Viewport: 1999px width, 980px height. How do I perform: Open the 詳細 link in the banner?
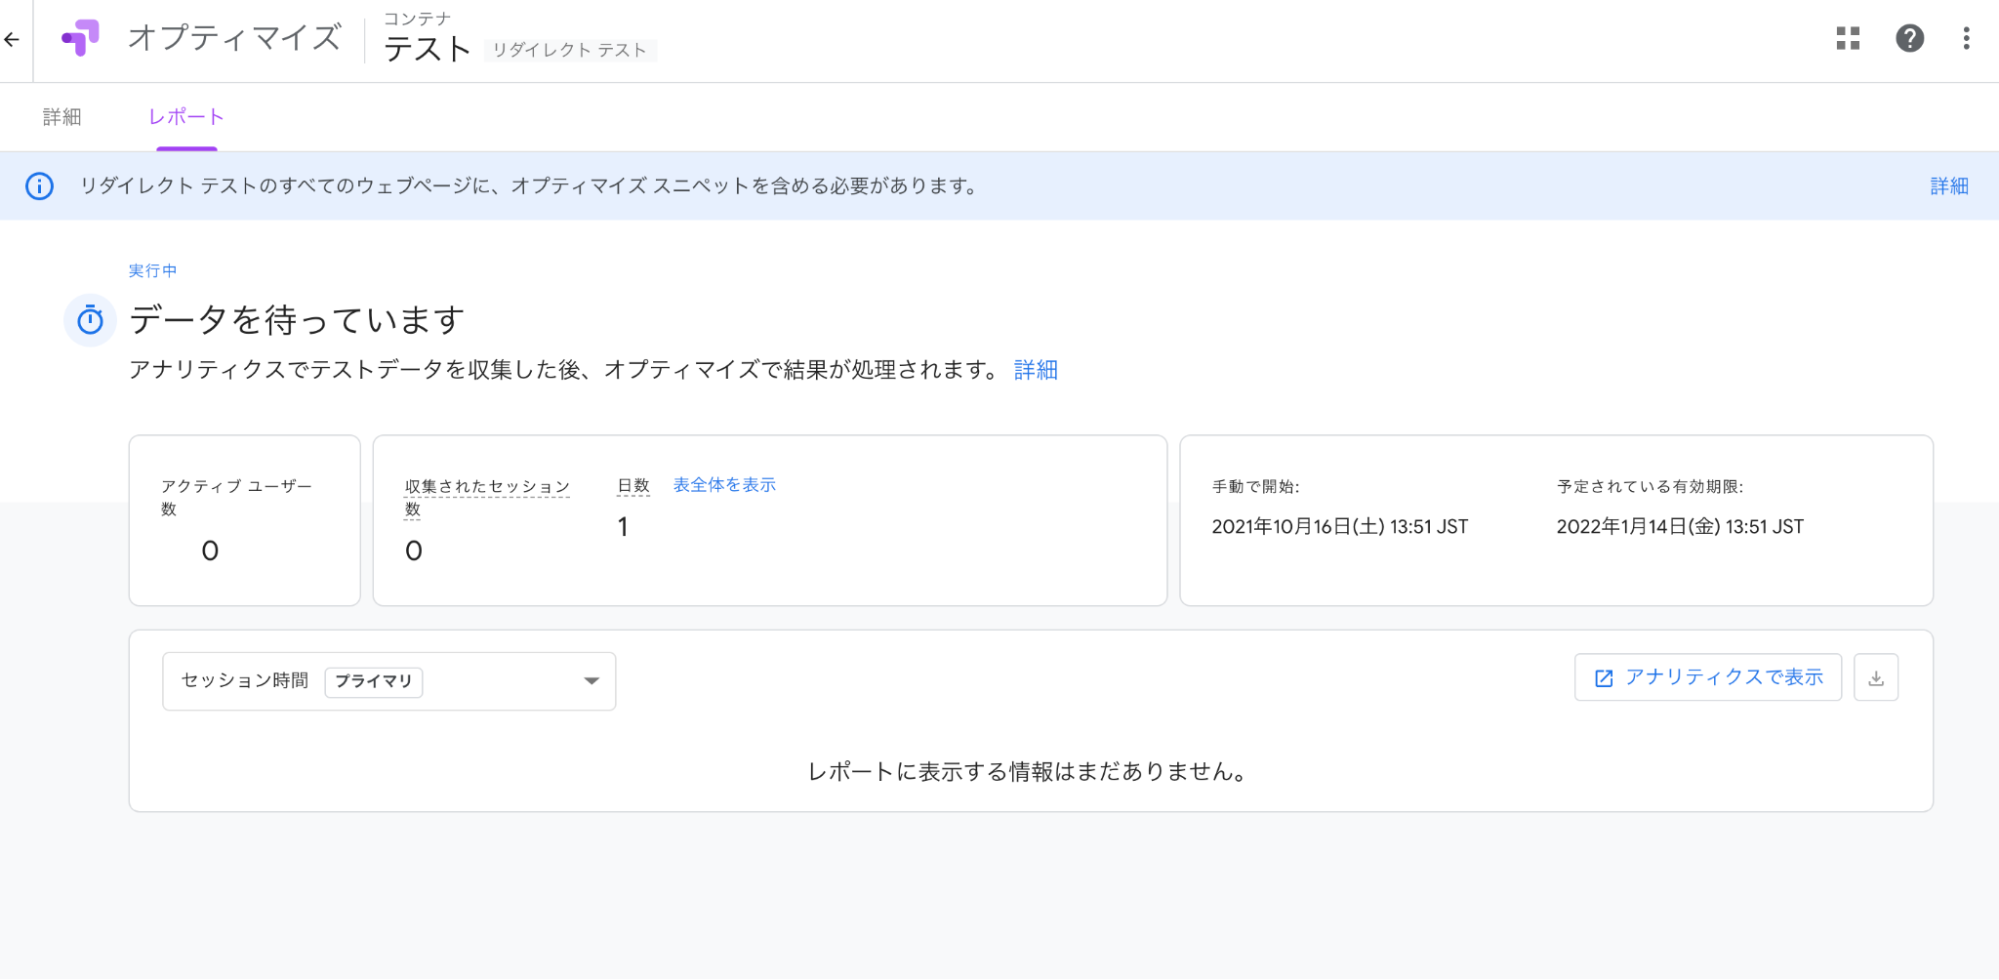click(1949, 186)
